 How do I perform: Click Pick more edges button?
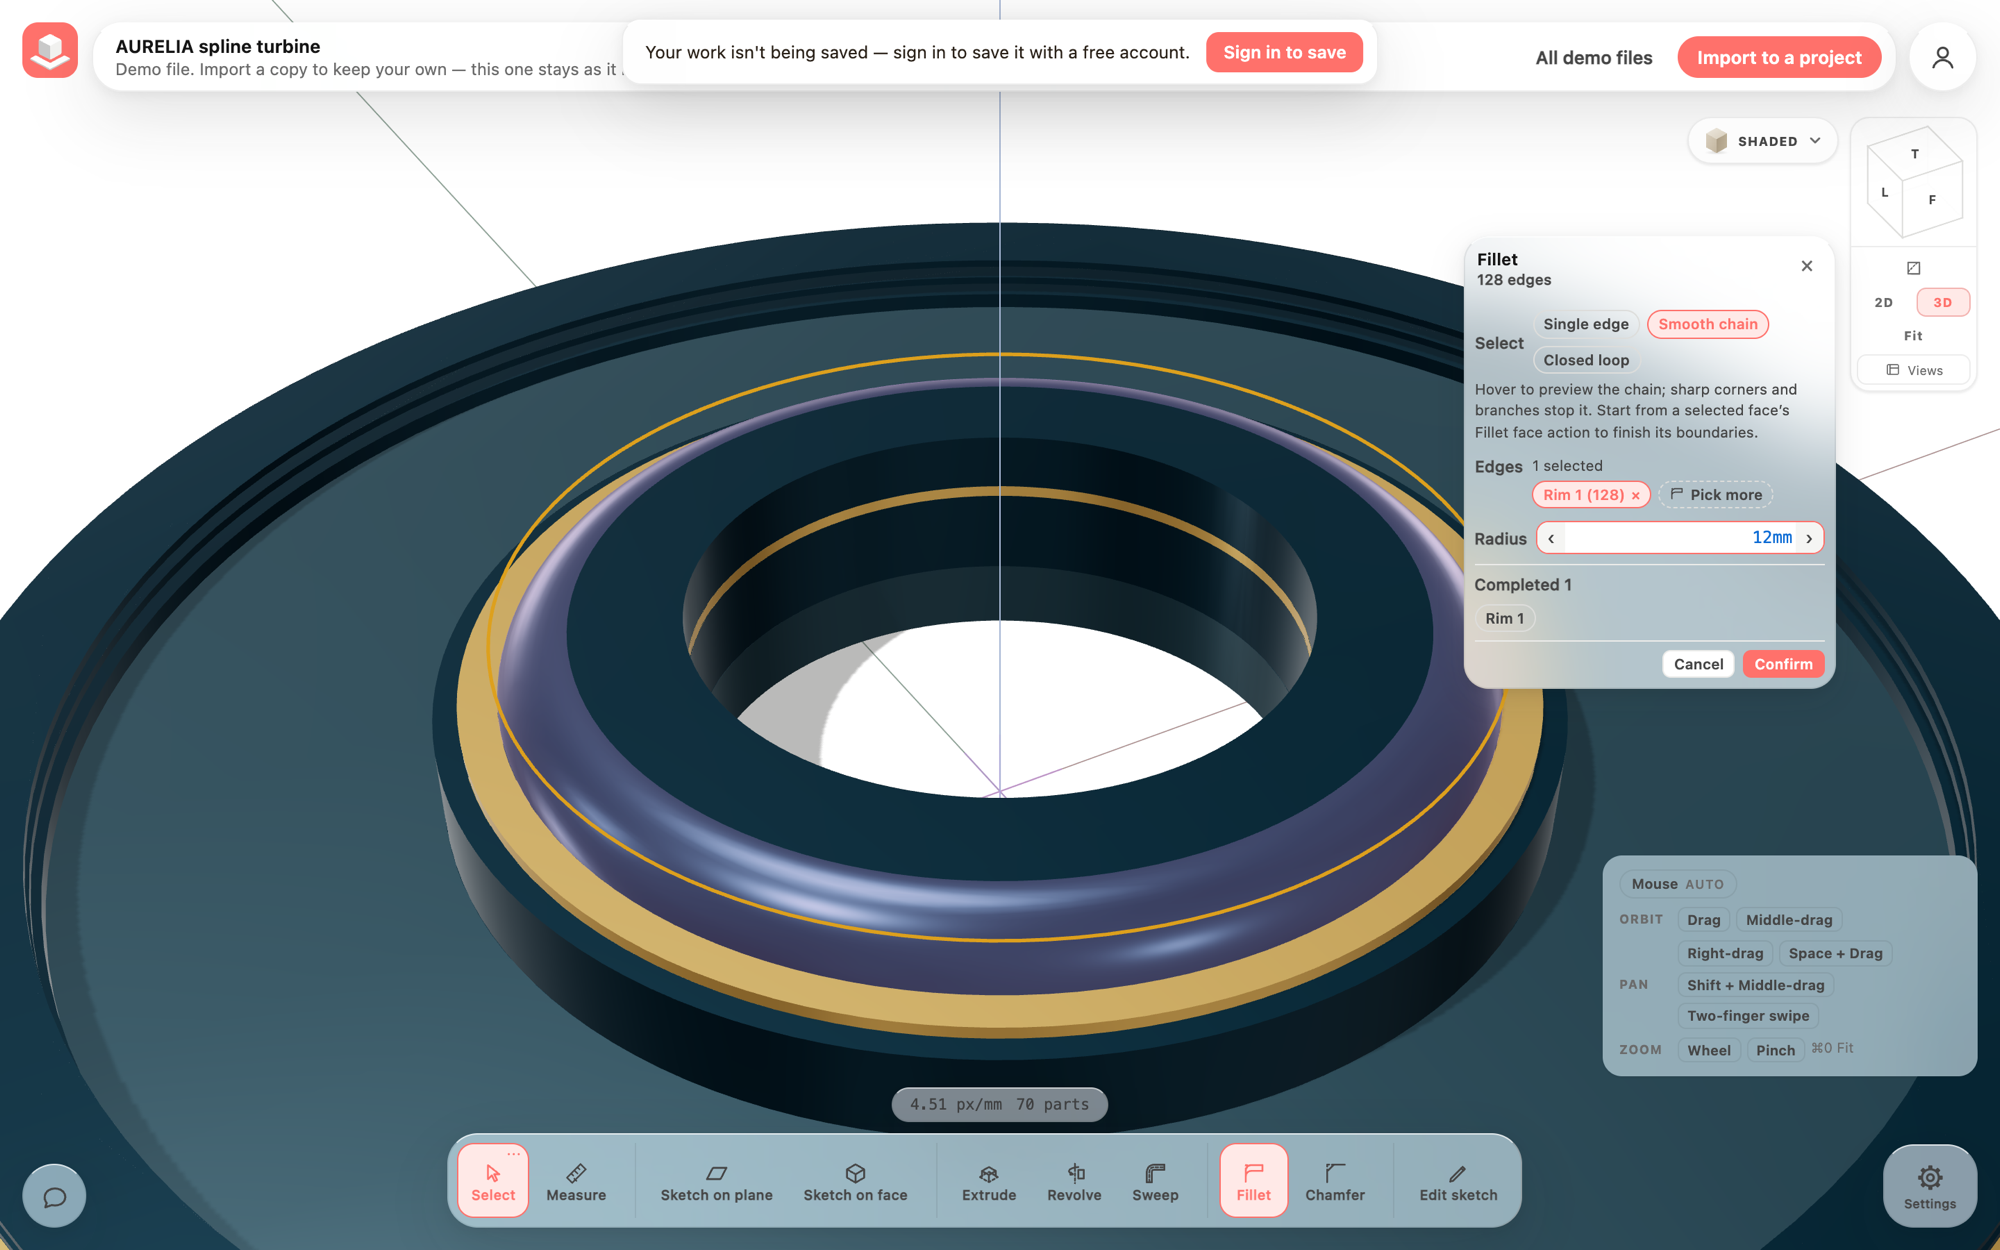point(1716,495)
